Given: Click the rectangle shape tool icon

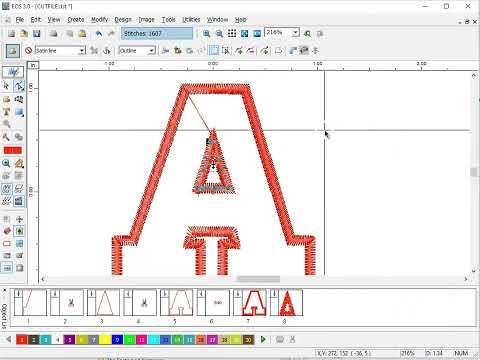Looking at the screenshot, I should point(7,243).
